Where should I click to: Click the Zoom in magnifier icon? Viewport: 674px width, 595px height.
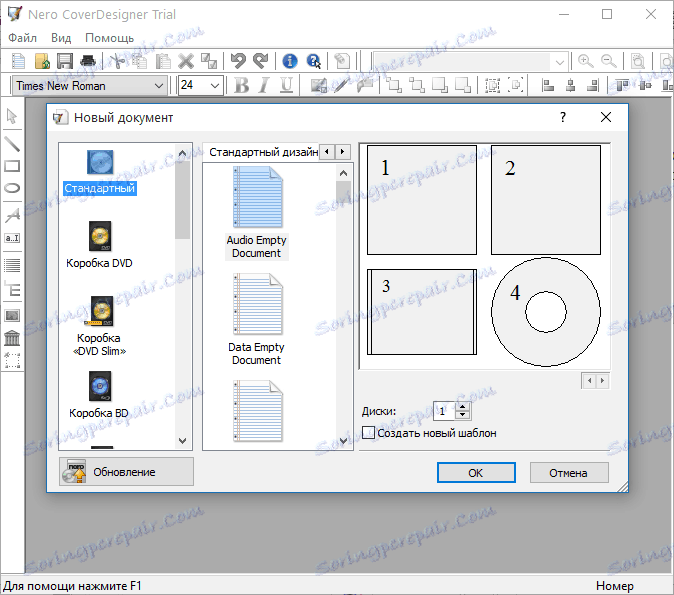(x=586, y=61)
